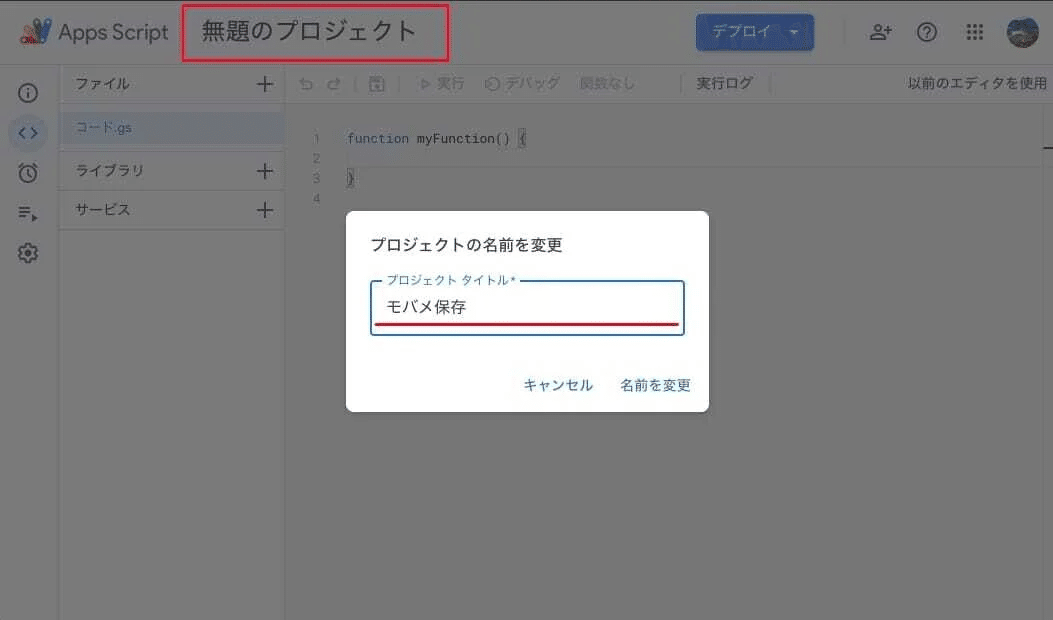Share project via add-collaborators icon
The image size is (1053, 620).
pyautogui.click(x=880, y=32)
